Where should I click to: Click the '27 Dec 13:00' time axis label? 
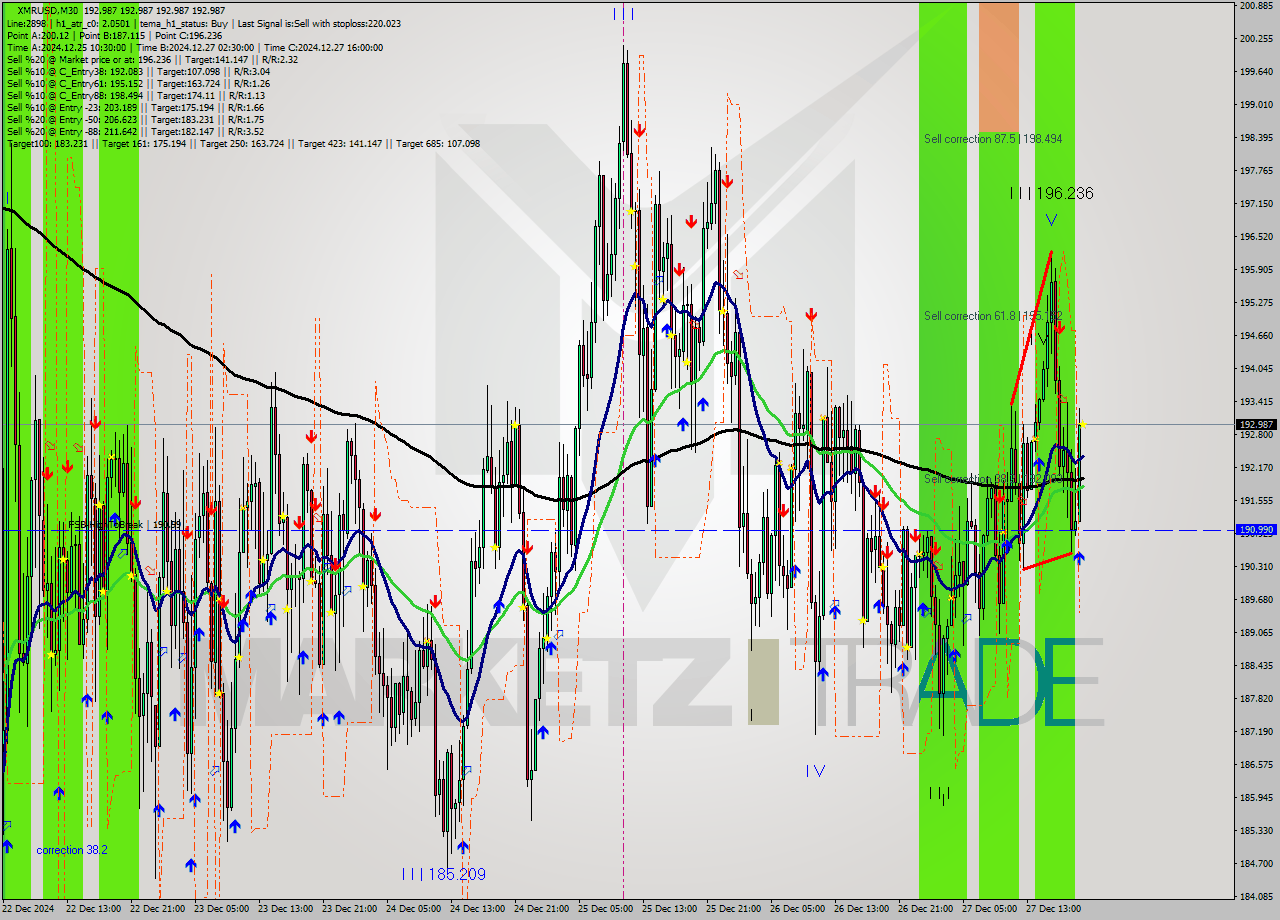coord(1053,909)
